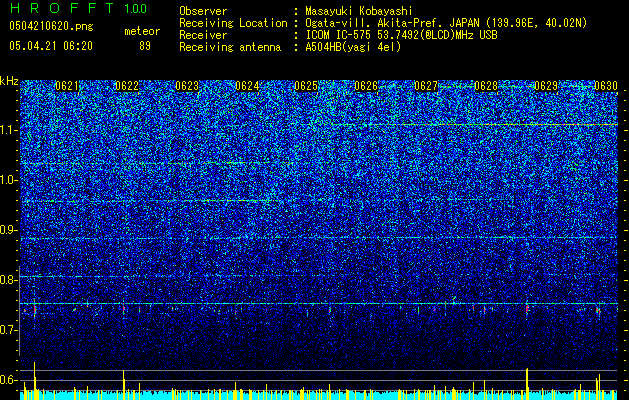Viewport: 629px width, 400px height.
Task: Click the 0624 time marker
Action: point(247,86)
